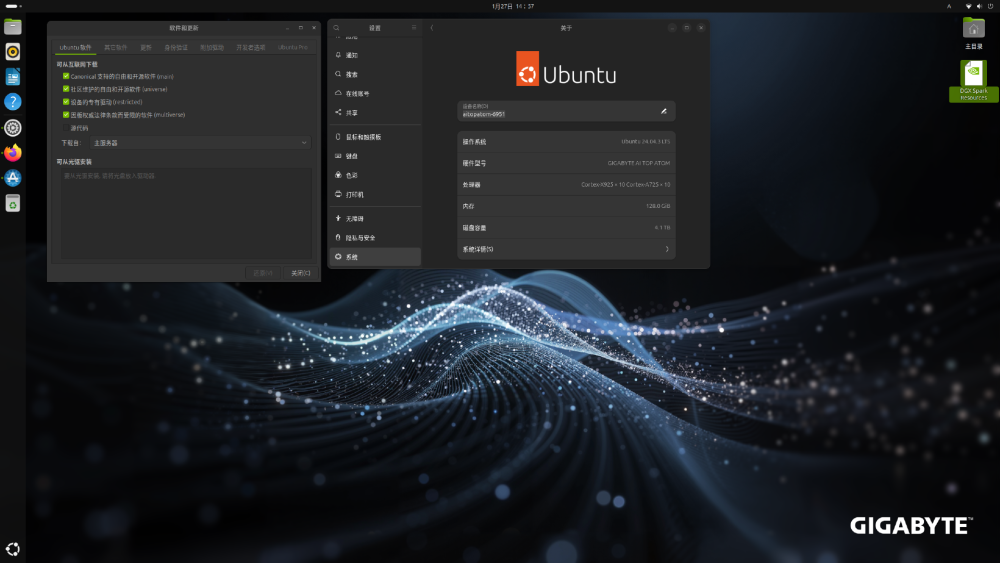Launch Files from the dock
Screen dimensions: 1000x563
[x=13, y=27]
